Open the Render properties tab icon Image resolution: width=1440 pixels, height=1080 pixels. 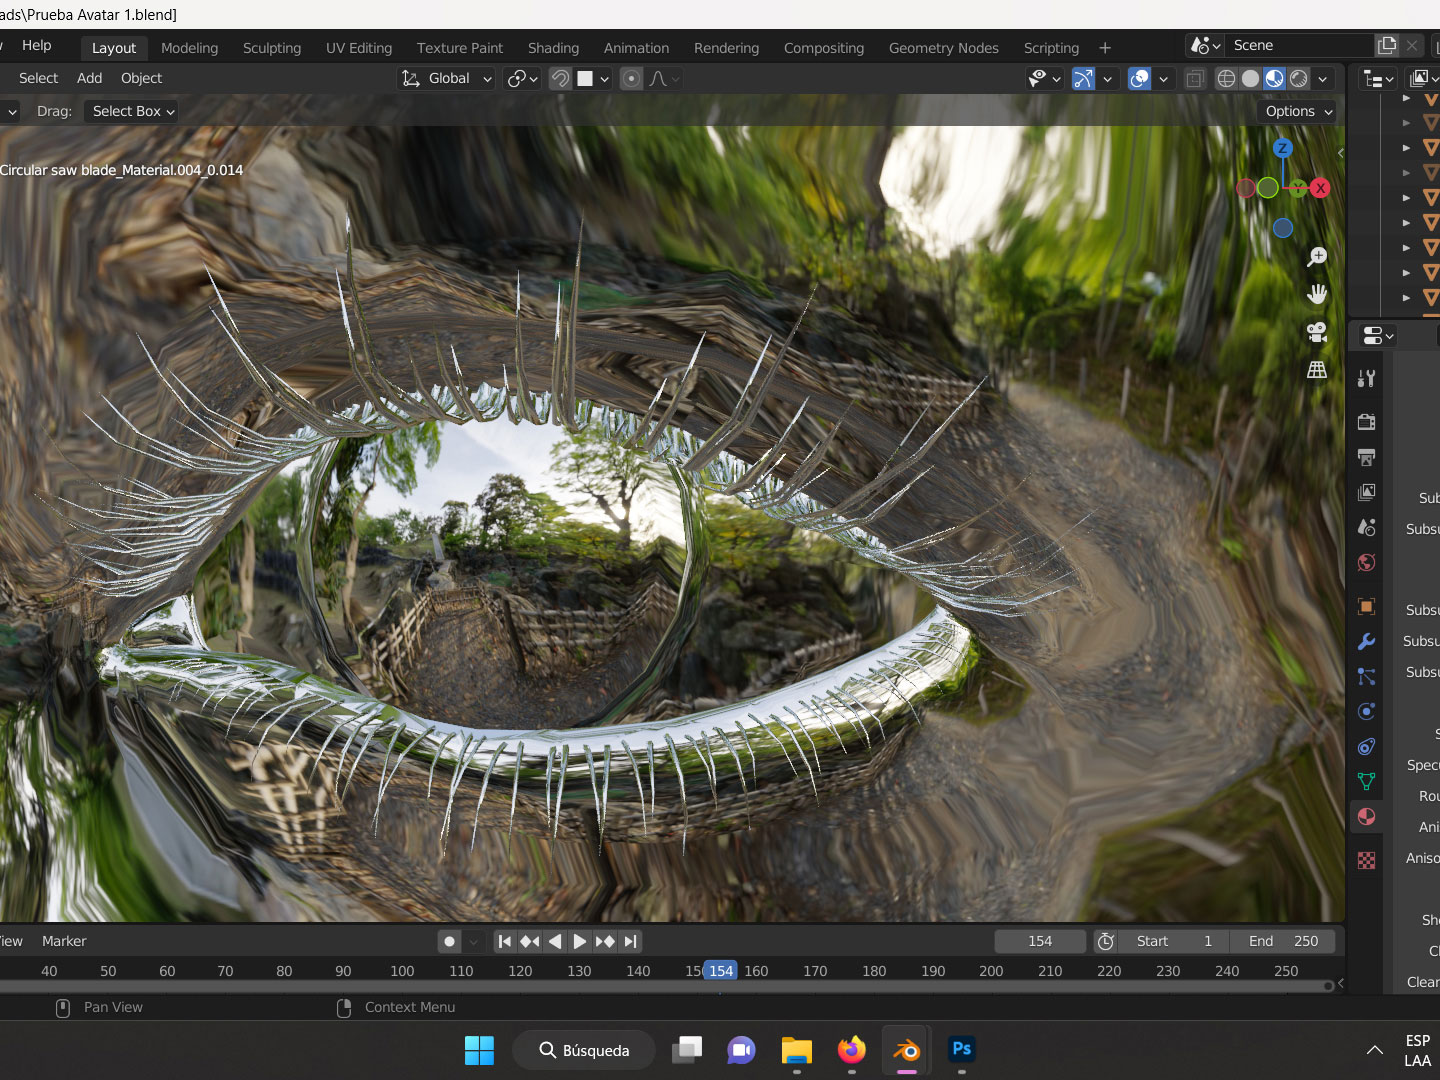click(x=1366, y=422)
